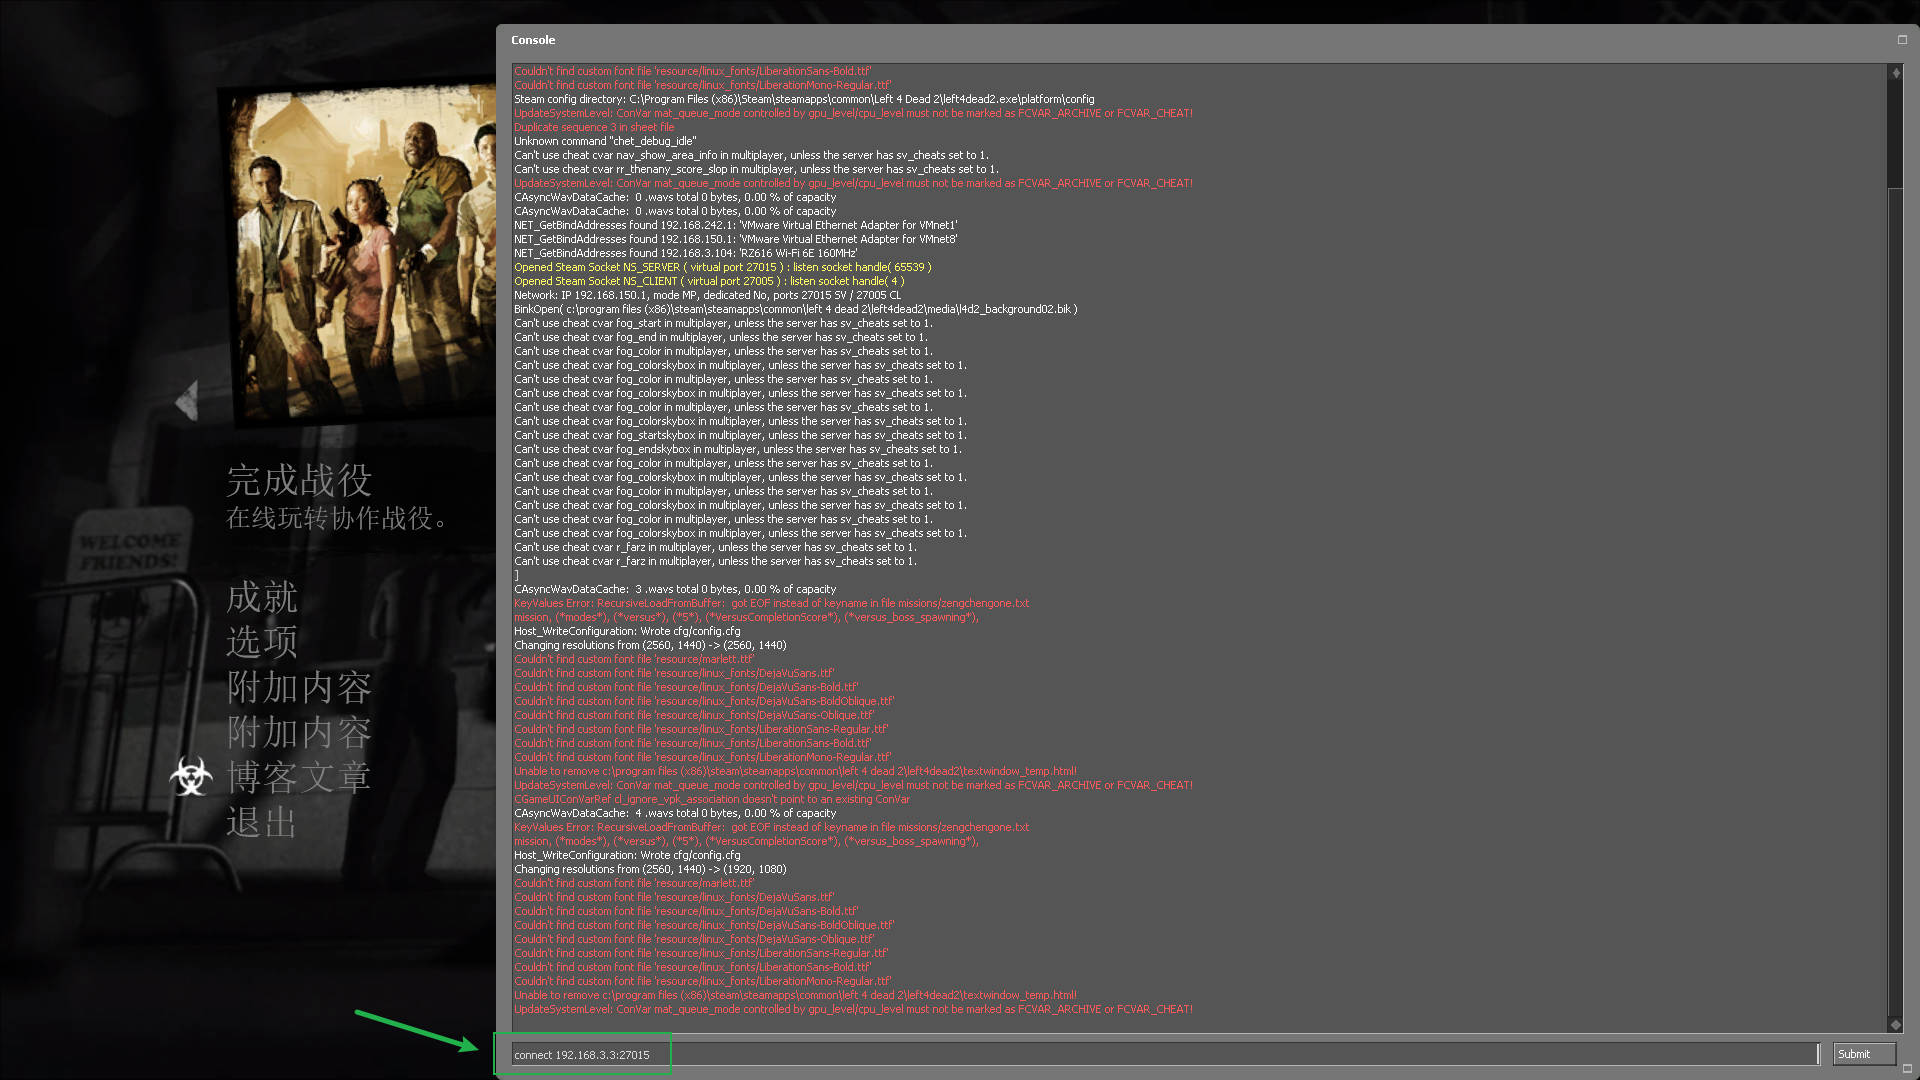Click the 192.168.3.104 RZ616 Wi-Fi line

coord(686,253)
